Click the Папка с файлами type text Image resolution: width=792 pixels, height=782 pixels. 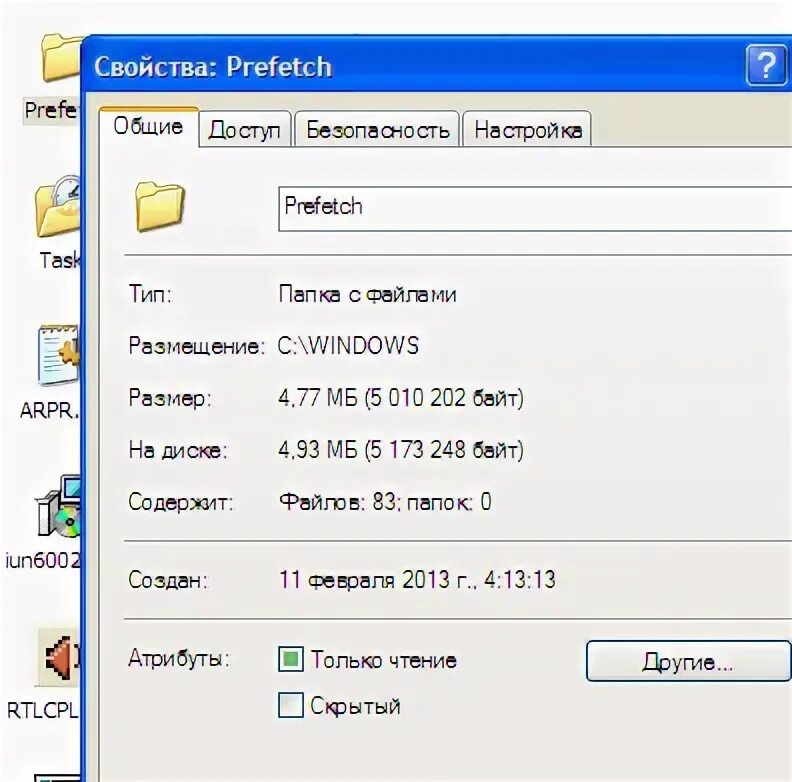click(368, 294)
